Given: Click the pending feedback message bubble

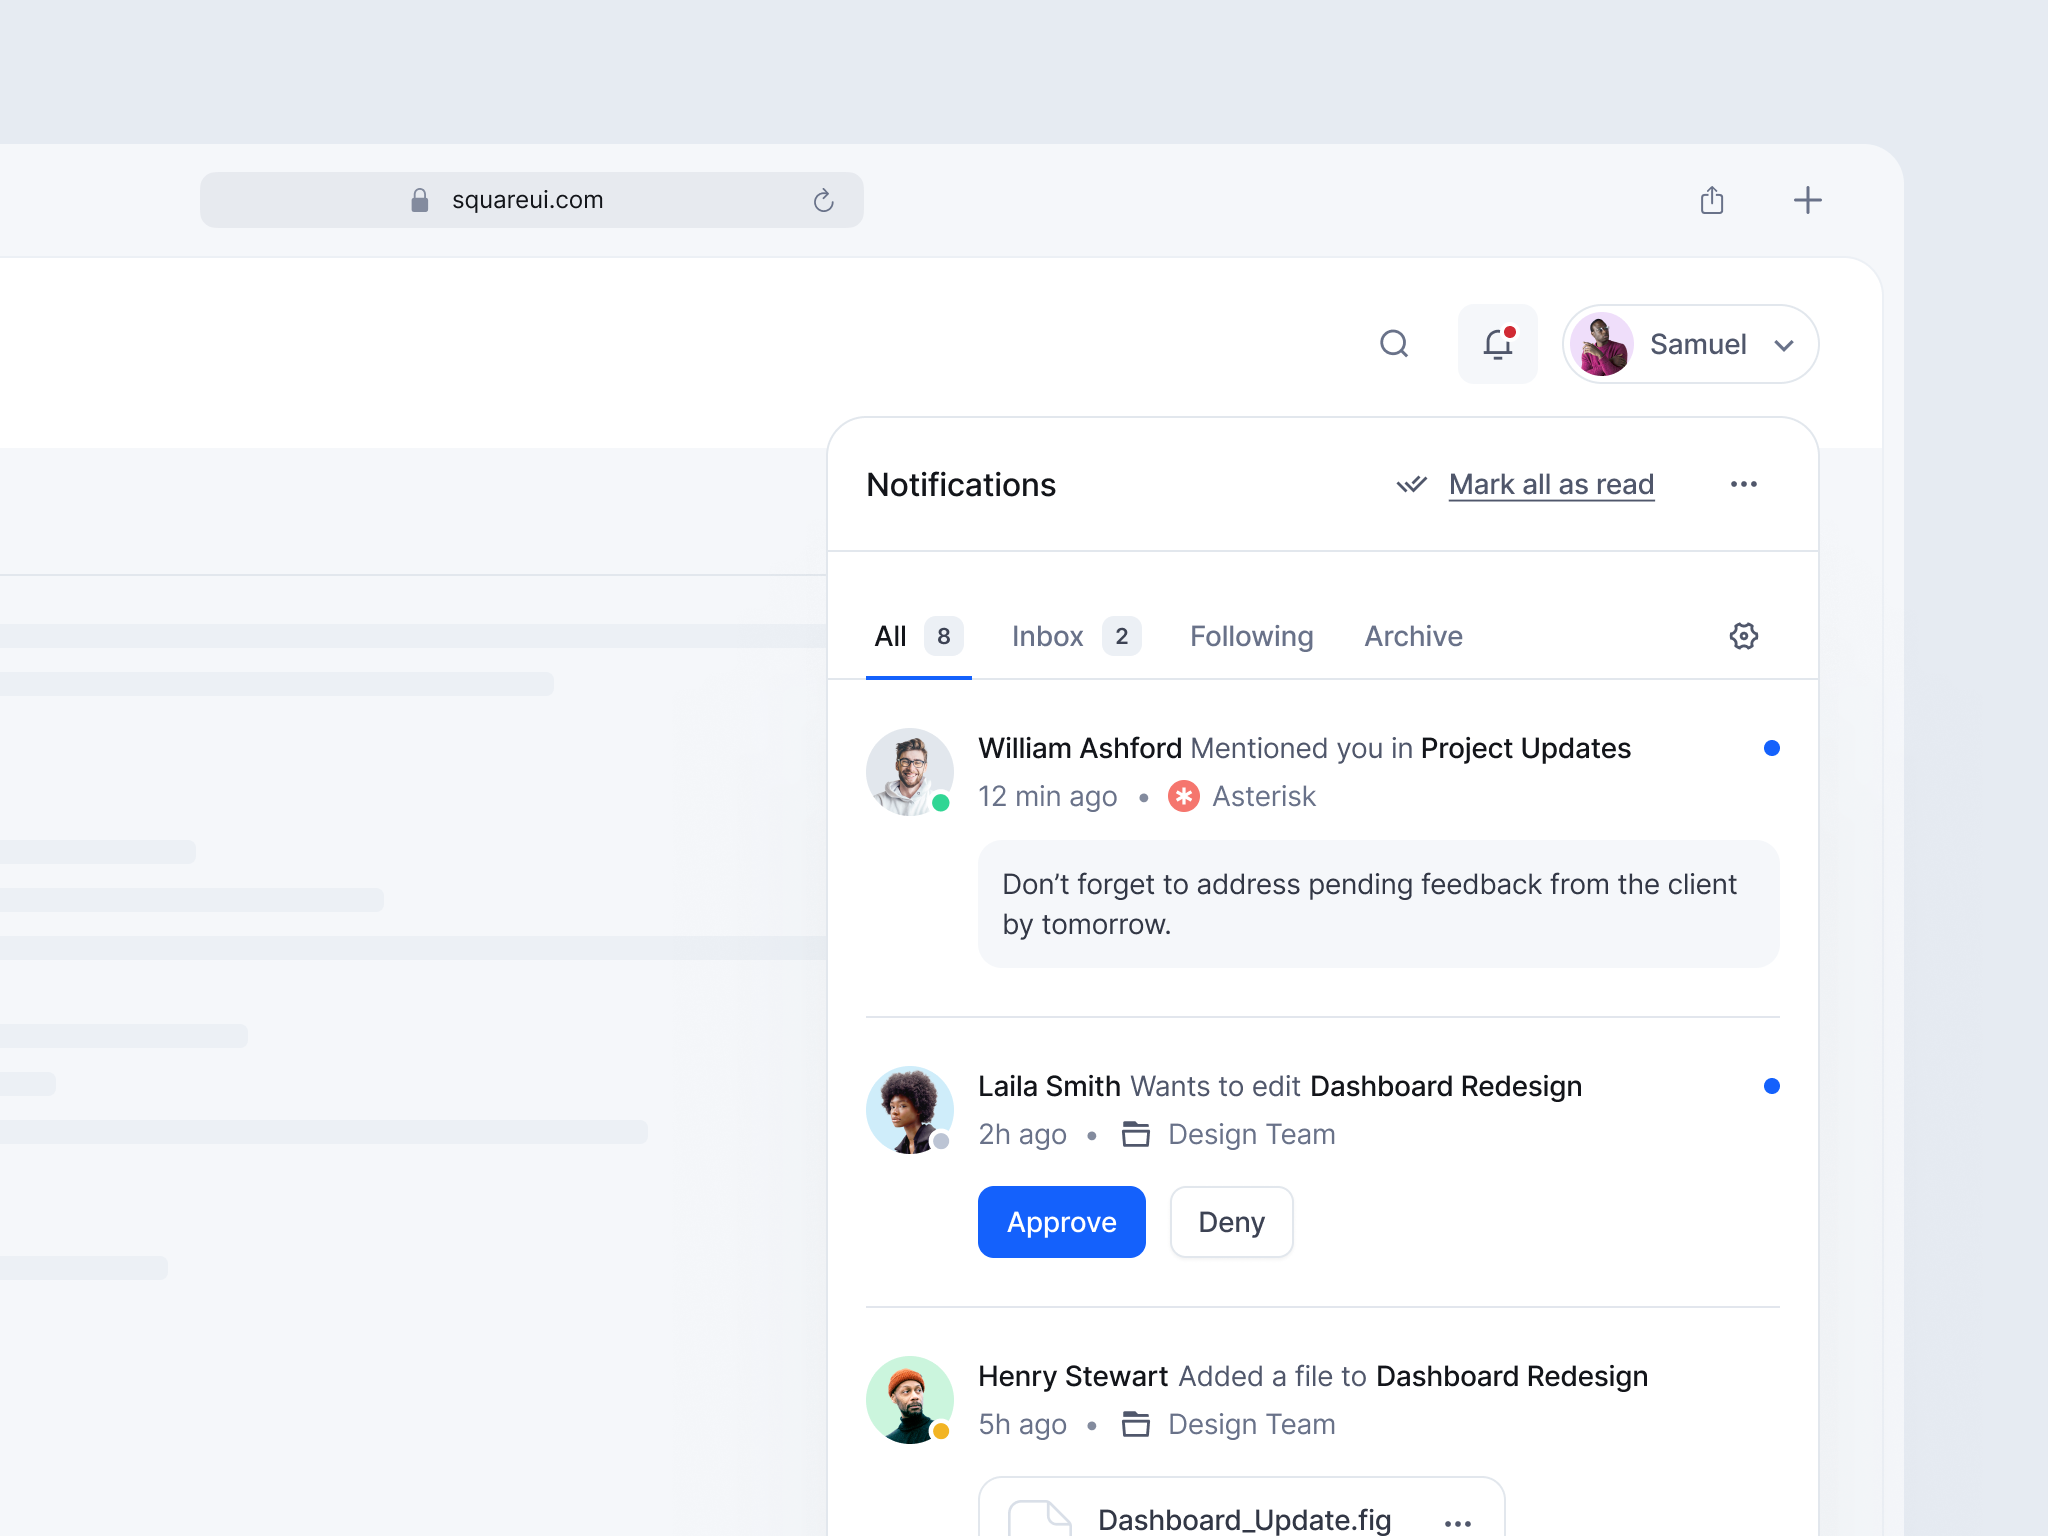Looking at the screenshot, I should tap(1378, 904).
